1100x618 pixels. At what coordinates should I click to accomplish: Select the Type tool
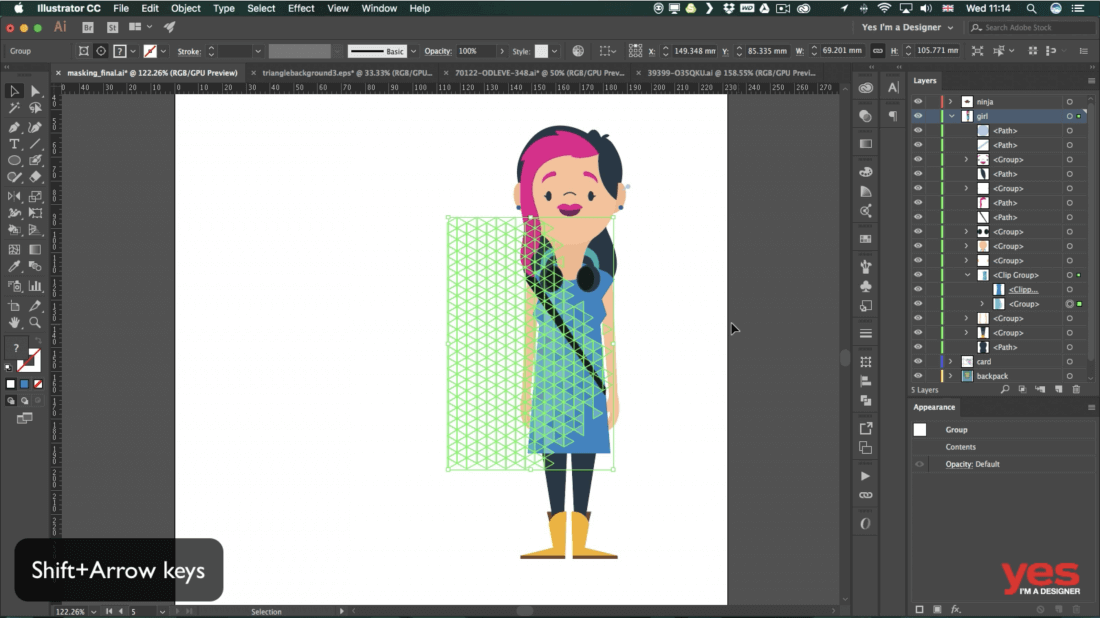click(x=14, y=144)
